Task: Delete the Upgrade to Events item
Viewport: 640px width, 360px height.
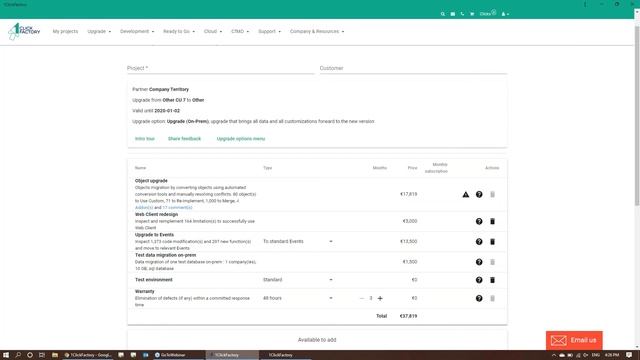Action: [x=493, y=242]
